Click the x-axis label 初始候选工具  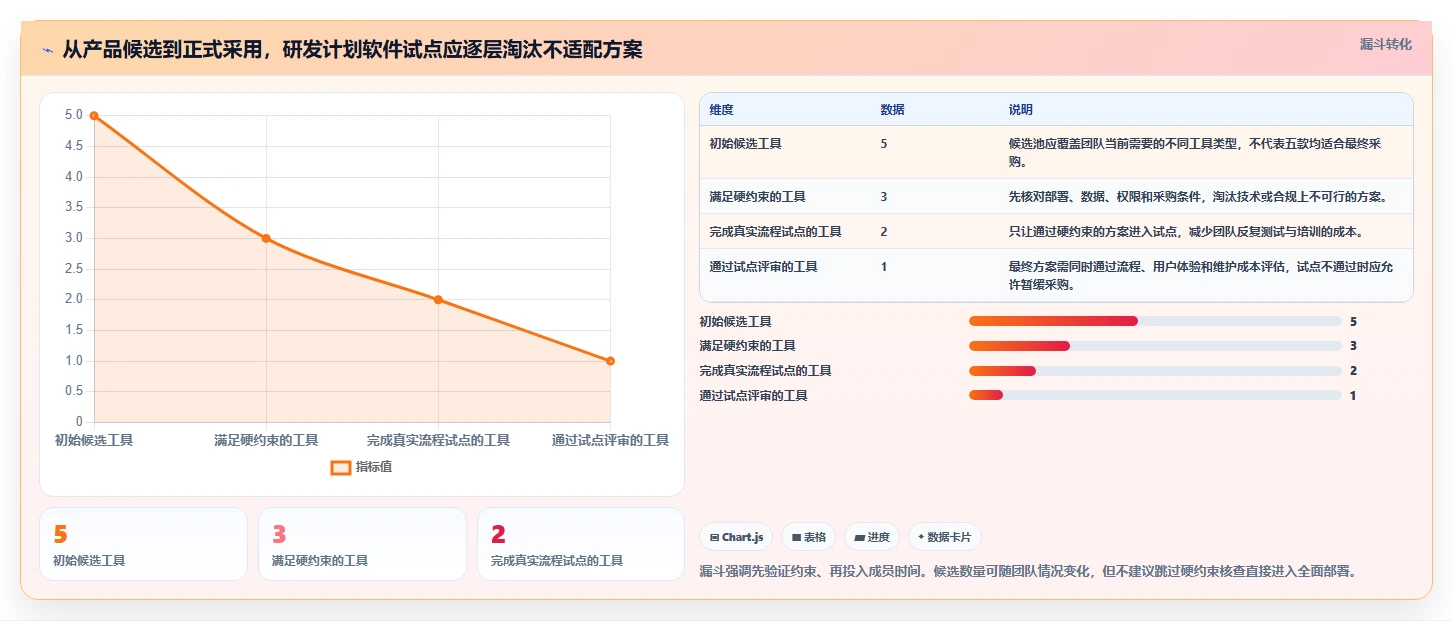pos(94,440)
